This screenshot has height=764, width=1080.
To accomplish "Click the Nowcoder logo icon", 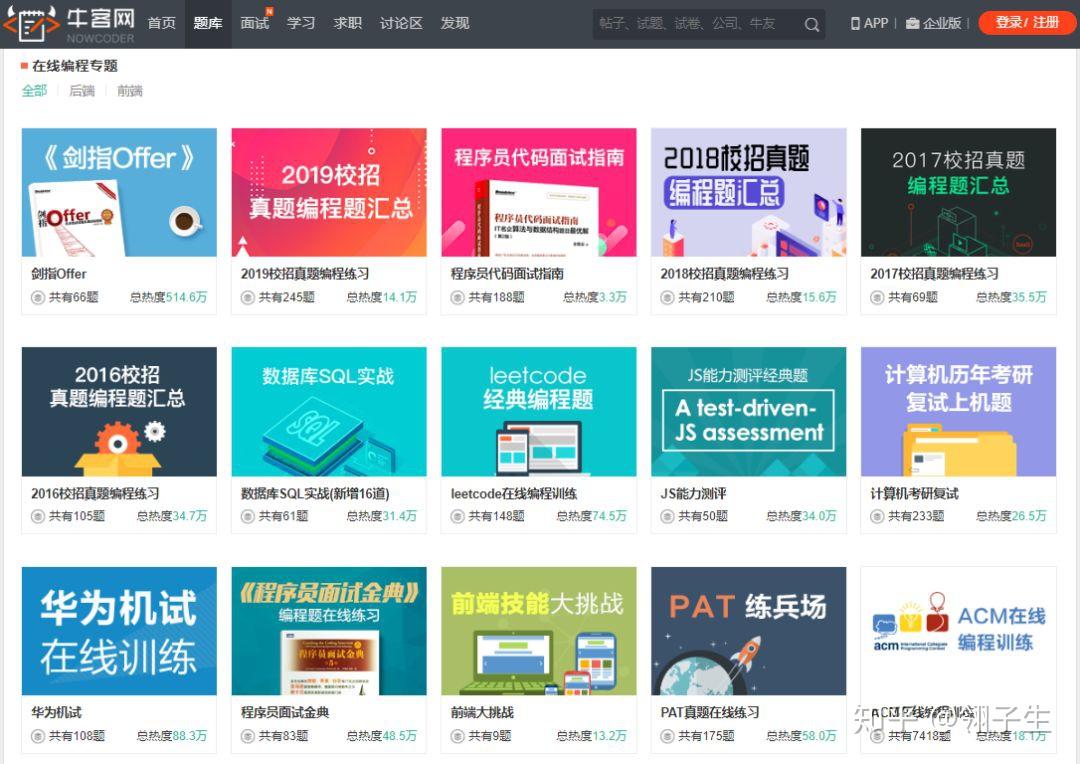I will pos(31,23).
